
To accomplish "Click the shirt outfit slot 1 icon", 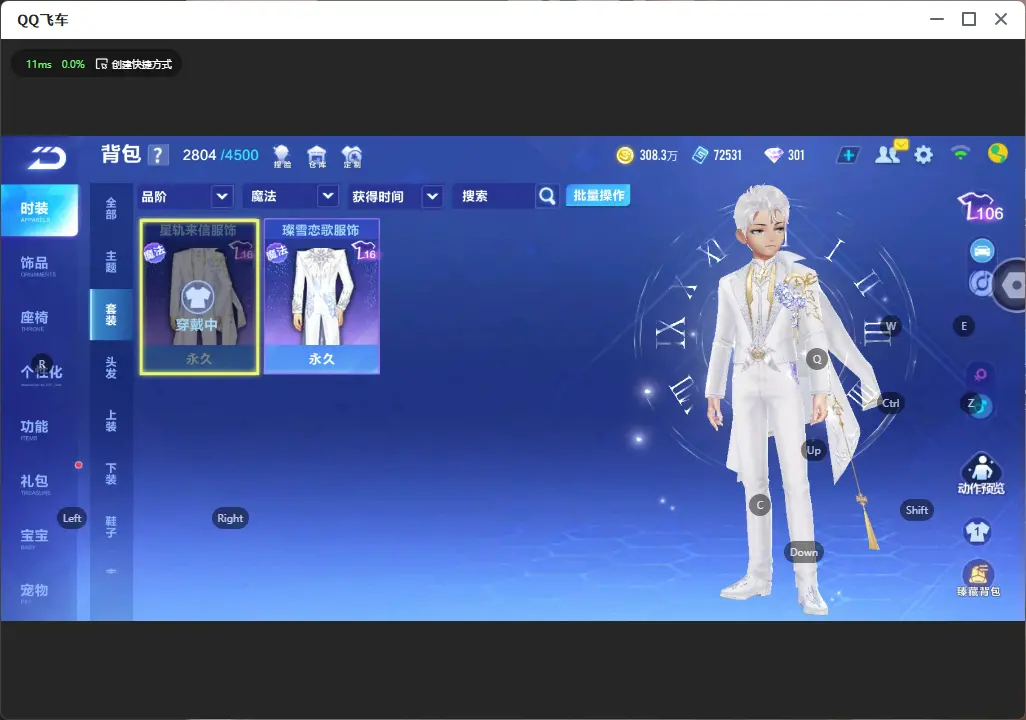I will (978, 531).
